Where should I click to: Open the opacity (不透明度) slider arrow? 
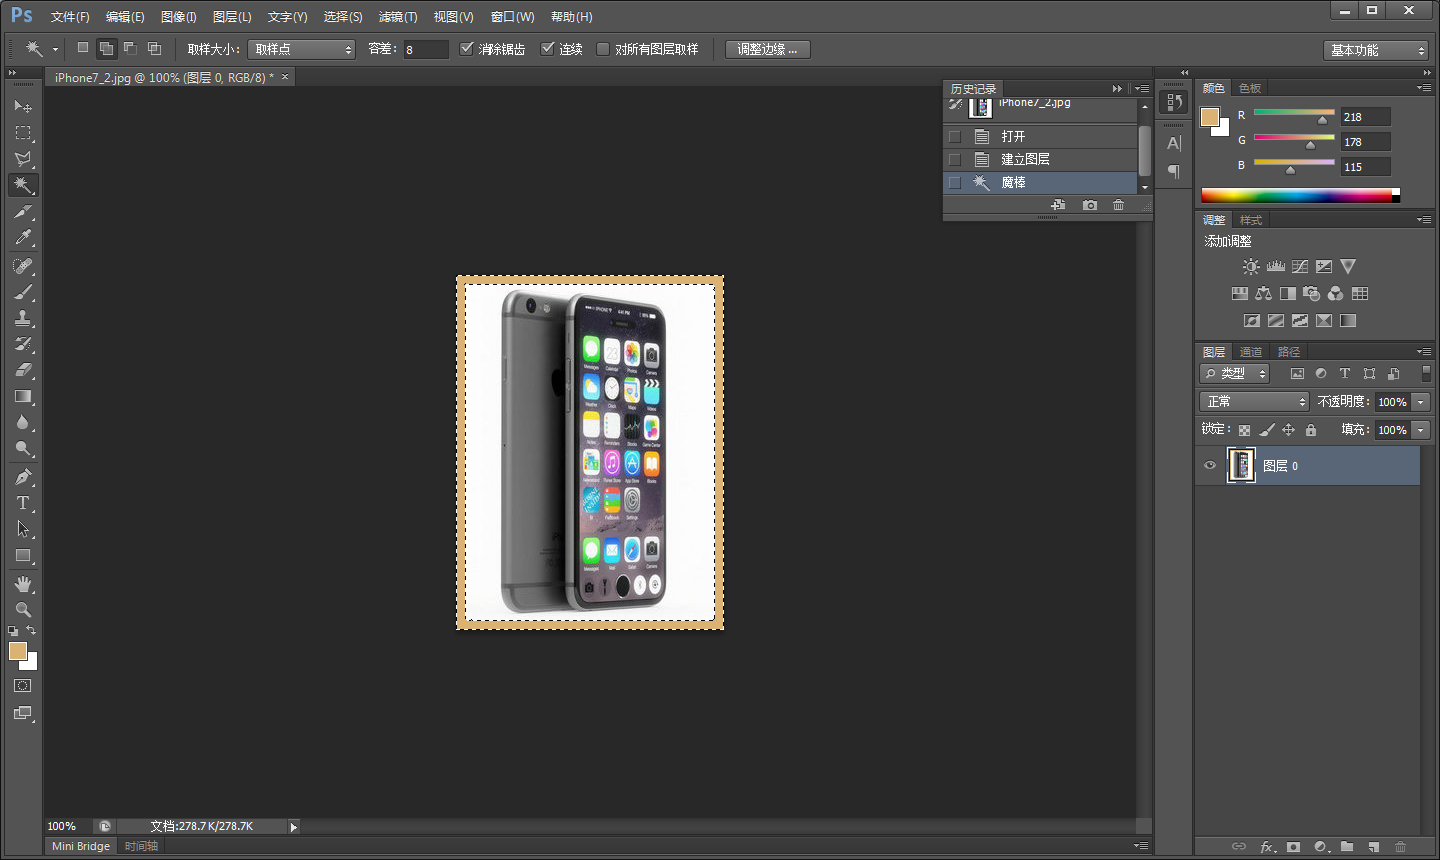pyautogui.click(x=1420, y=402)
